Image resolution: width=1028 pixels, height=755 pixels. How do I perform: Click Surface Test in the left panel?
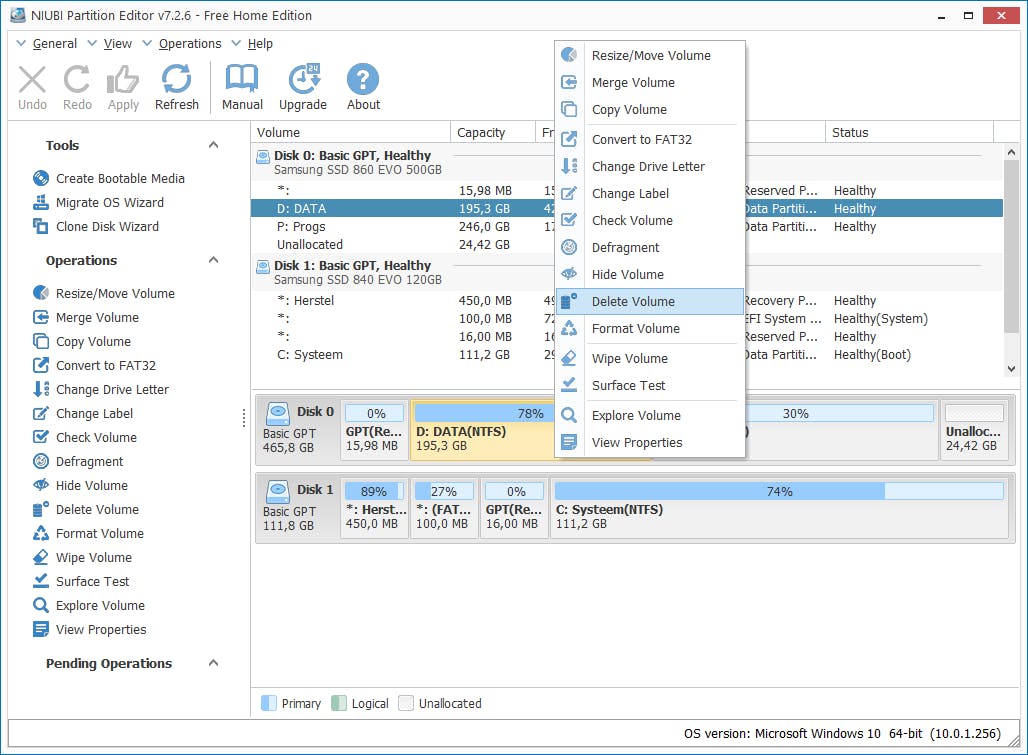click(x=92, y=581)
